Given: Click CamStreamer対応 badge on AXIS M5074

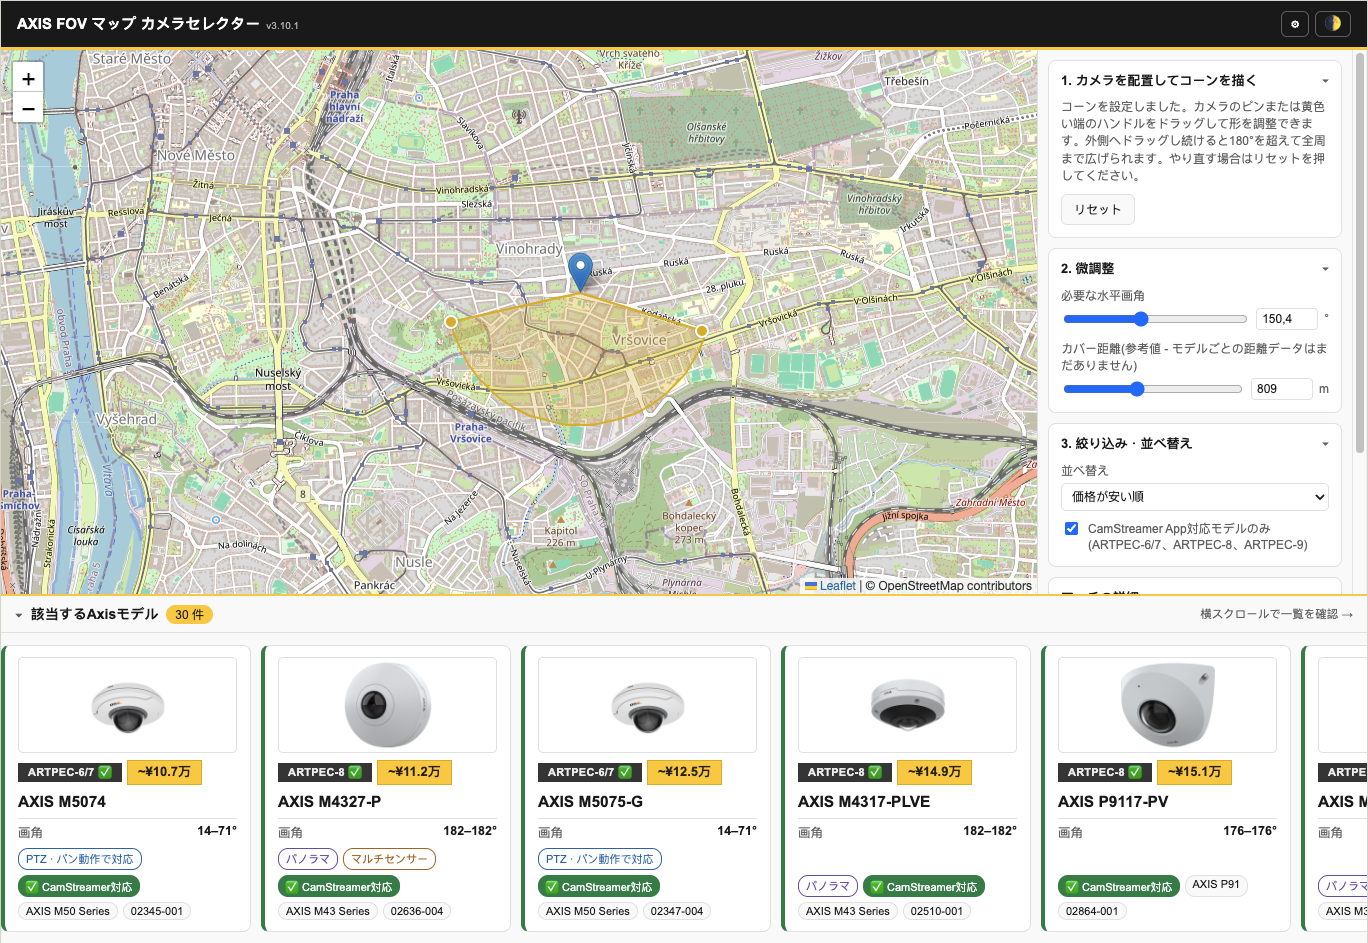Looking at the screenshot, I should point(79,887).
